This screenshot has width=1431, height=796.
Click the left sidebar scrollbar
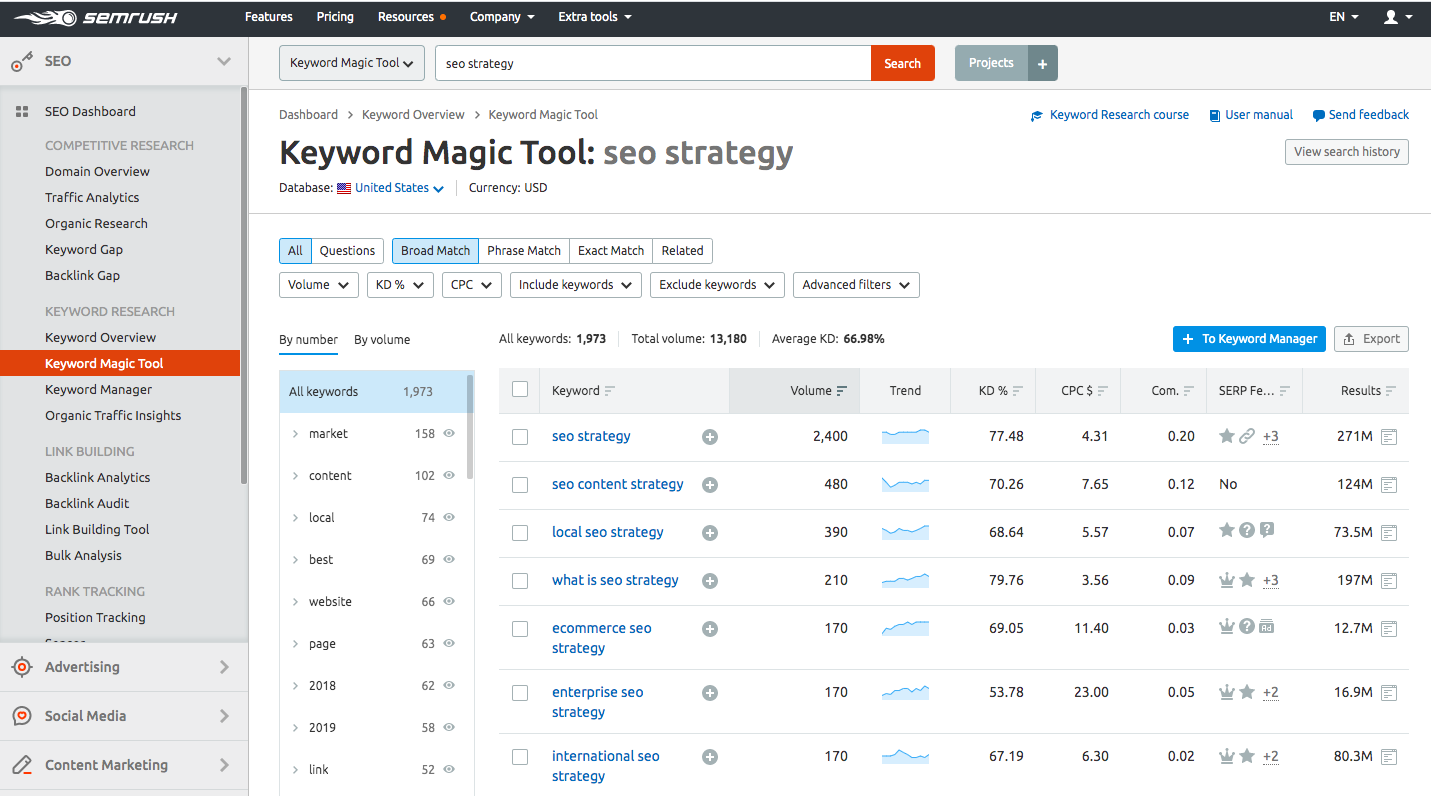point(244,285)
